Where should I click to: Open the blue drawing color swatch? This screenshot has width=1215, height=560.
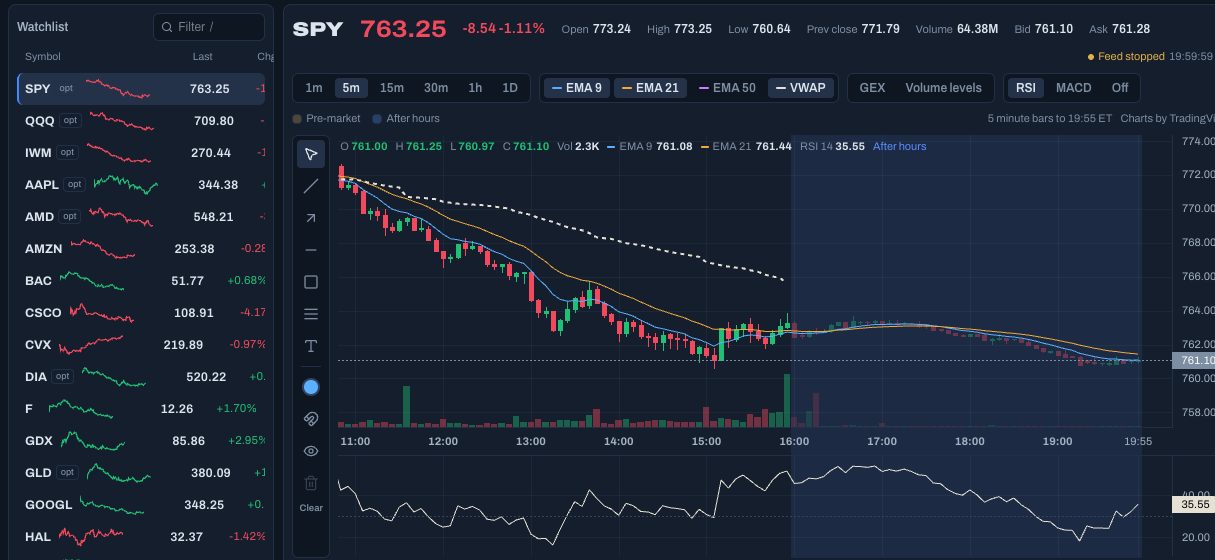click(x=311, y=387)
